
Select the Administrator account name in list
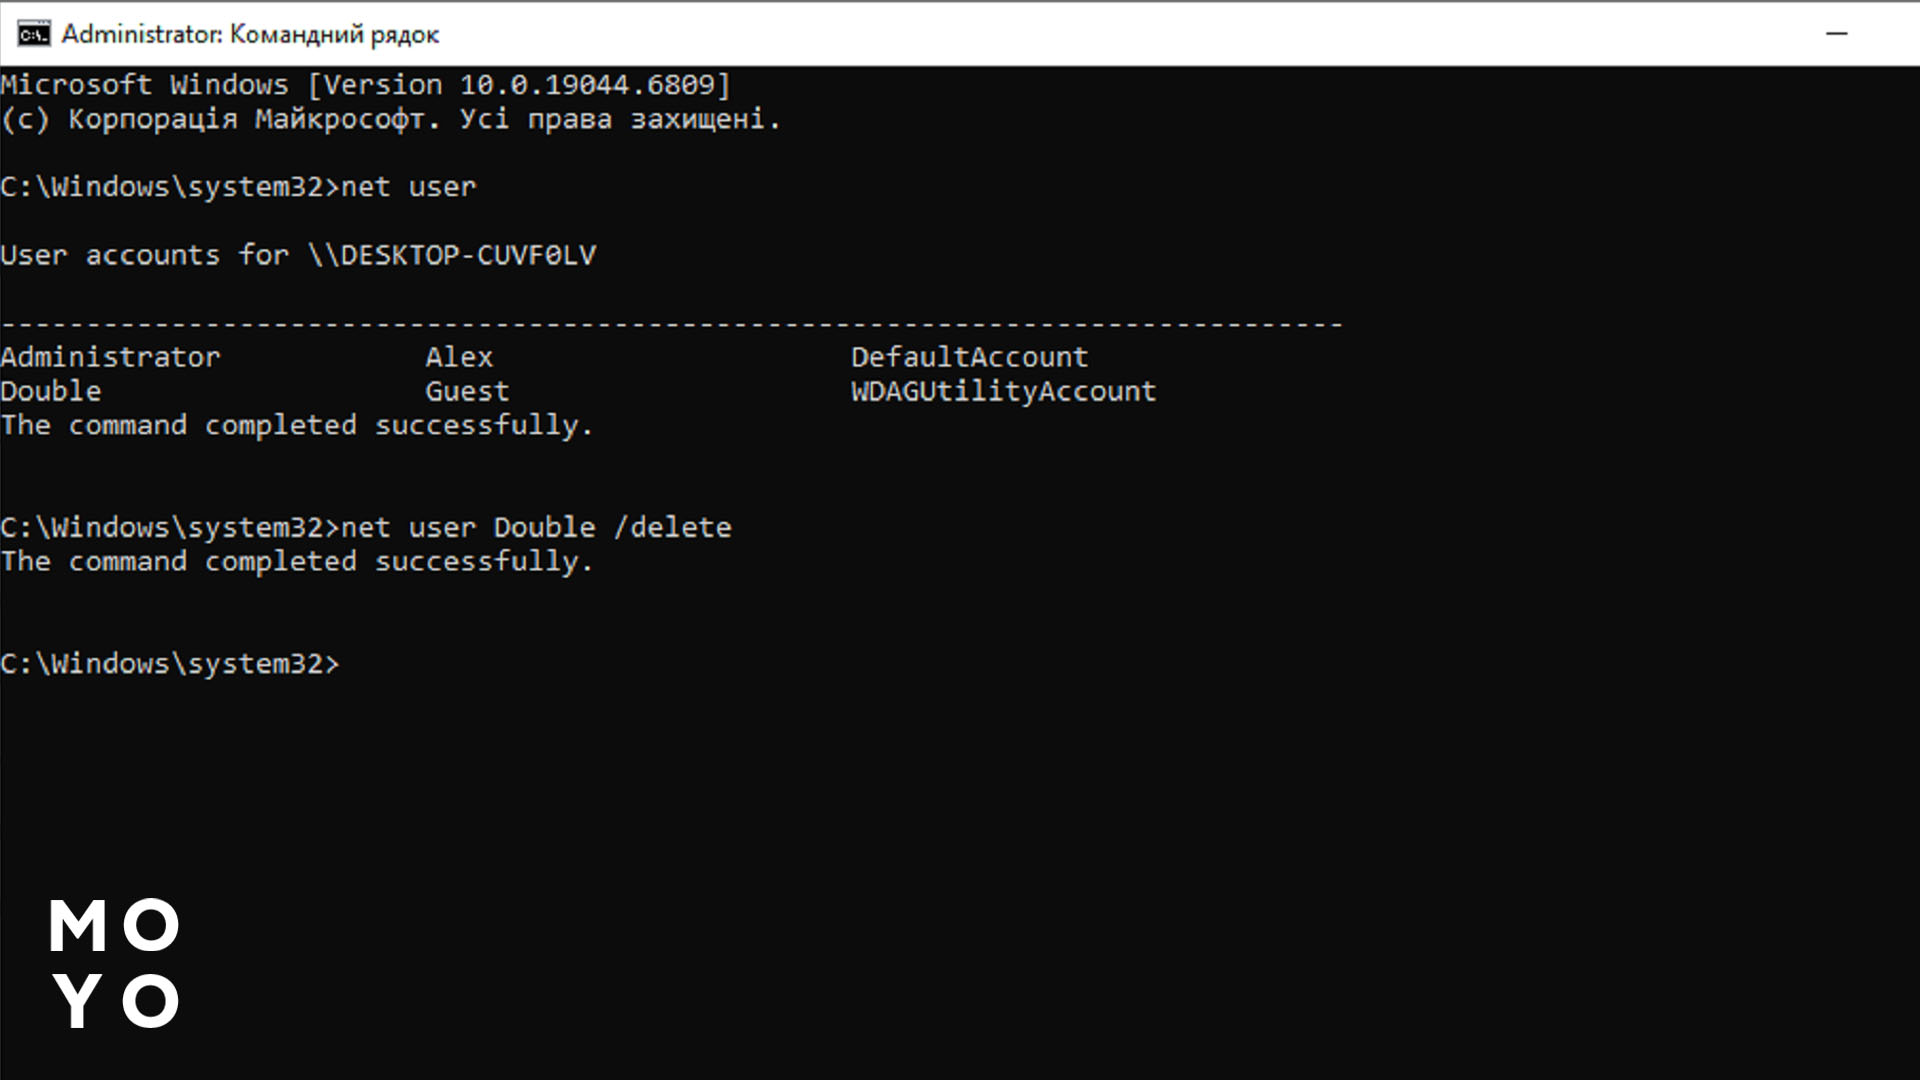point(110,357)
